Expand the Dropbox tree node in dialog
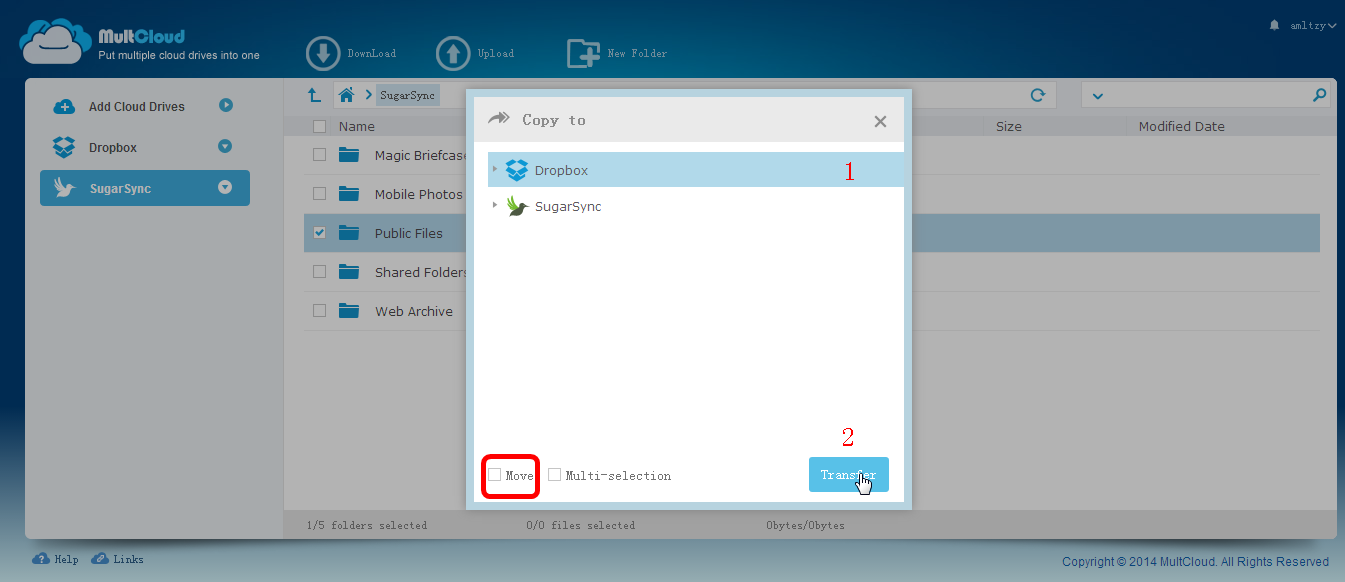Image resolution: width=1345 pixels, height=582 pixels. [x=494, y=169]
